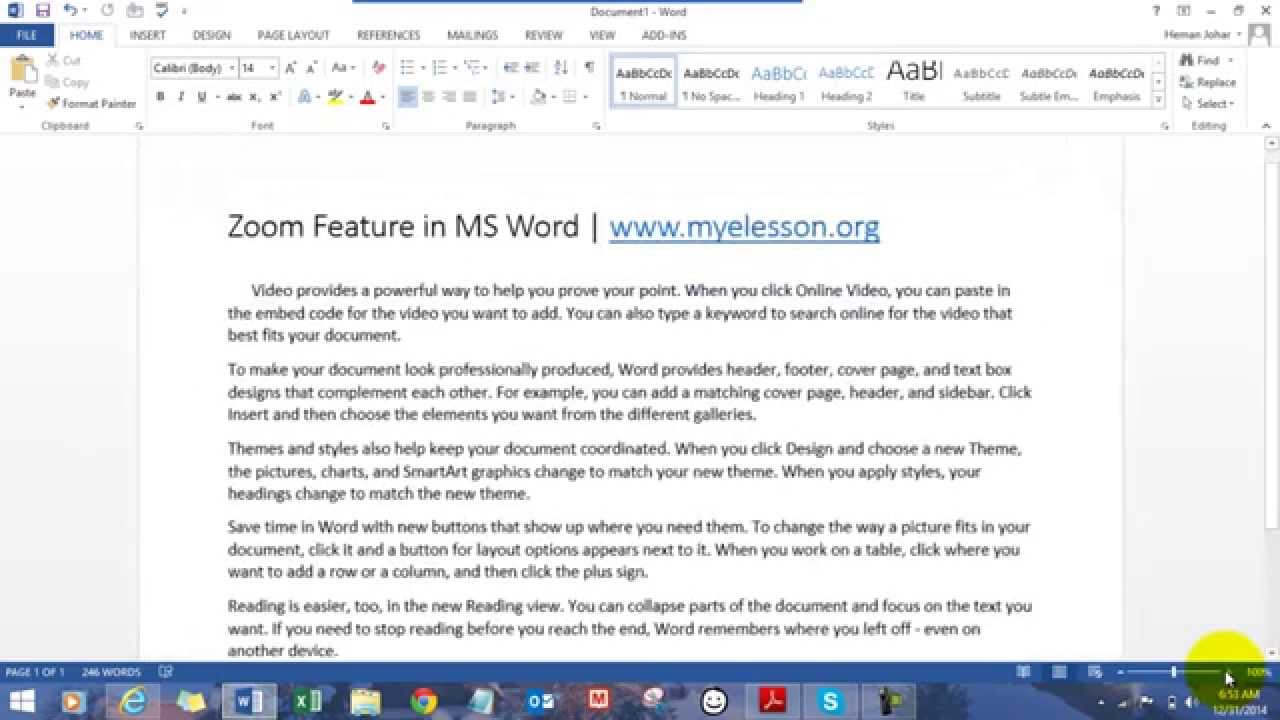Toggle superscript formatting
This screenshot has width=1280, height=720.
coord(275,97)
